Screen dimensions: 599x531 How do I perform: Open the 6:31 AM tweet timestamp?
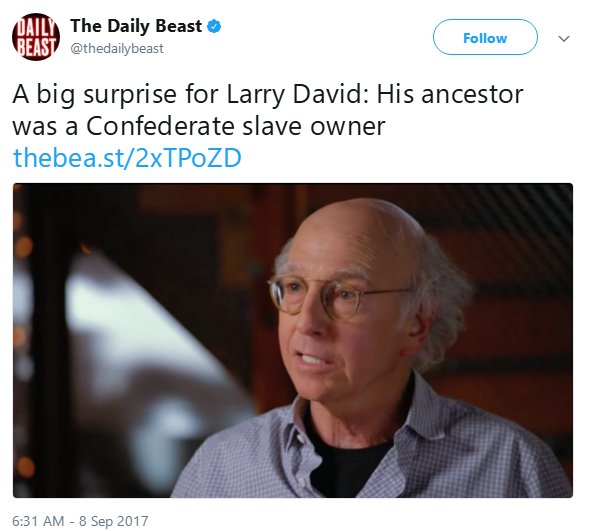[38, 521]
